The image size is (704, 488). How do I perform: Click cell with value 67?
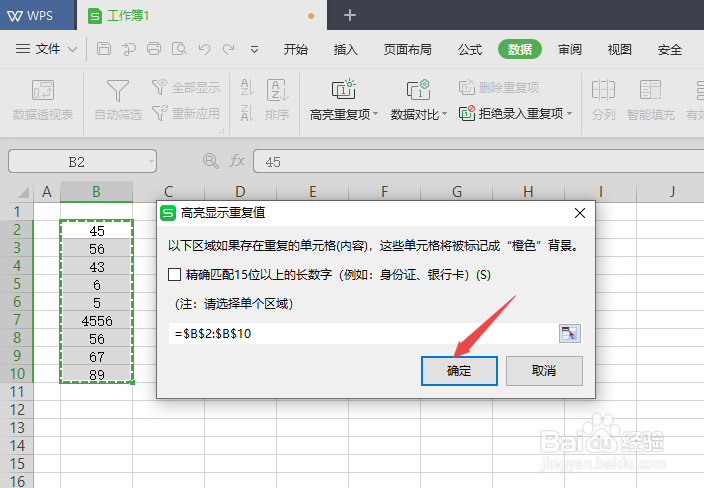(97, 356)
